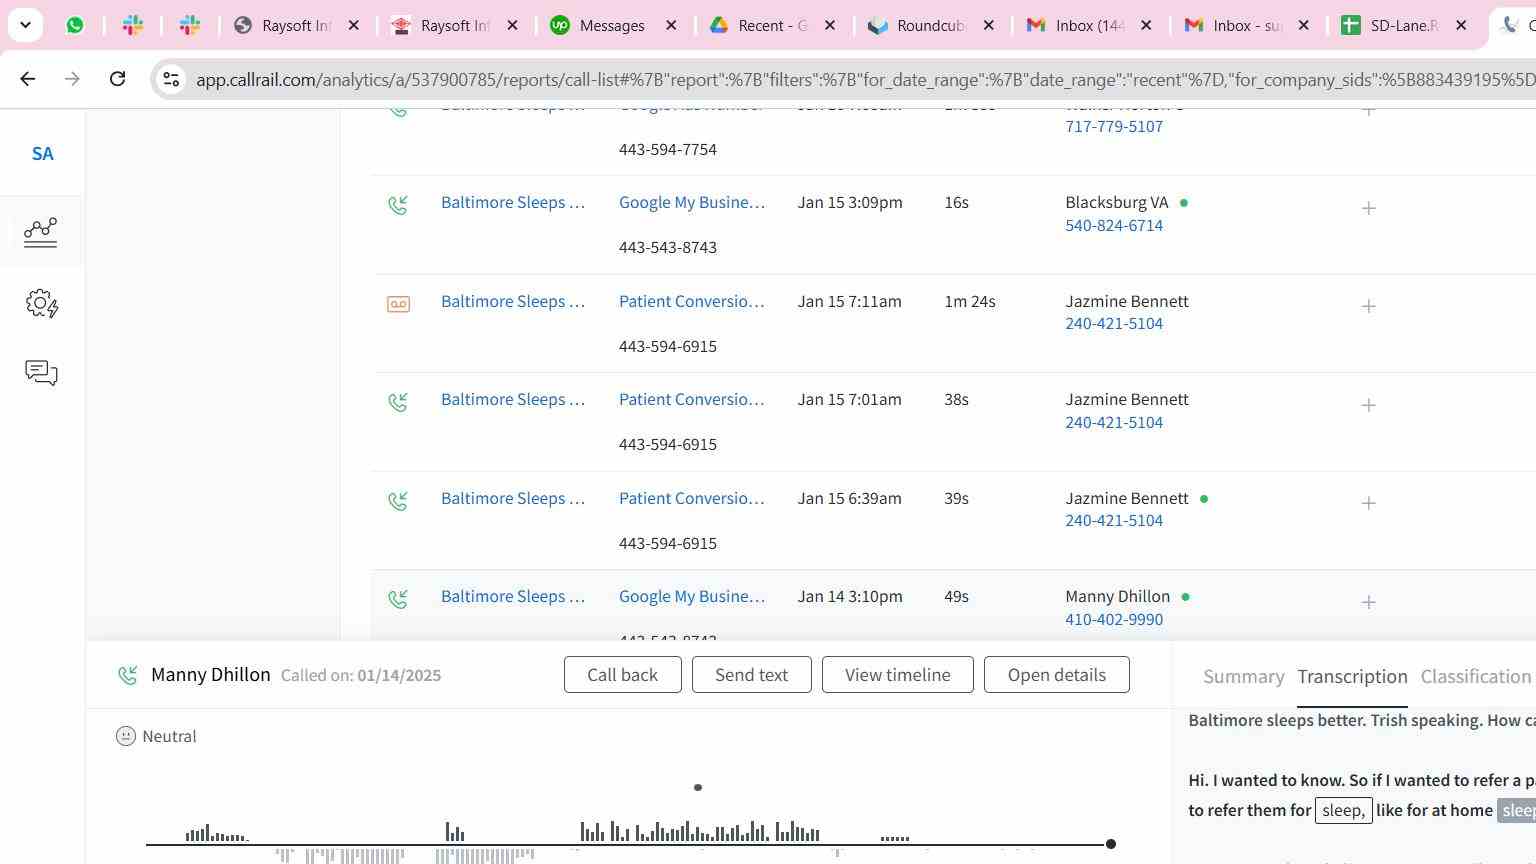The image size is (1536, 864).
Task: Click inbound call icon for Blacksburg VA row
Action: tap(398, 205)
